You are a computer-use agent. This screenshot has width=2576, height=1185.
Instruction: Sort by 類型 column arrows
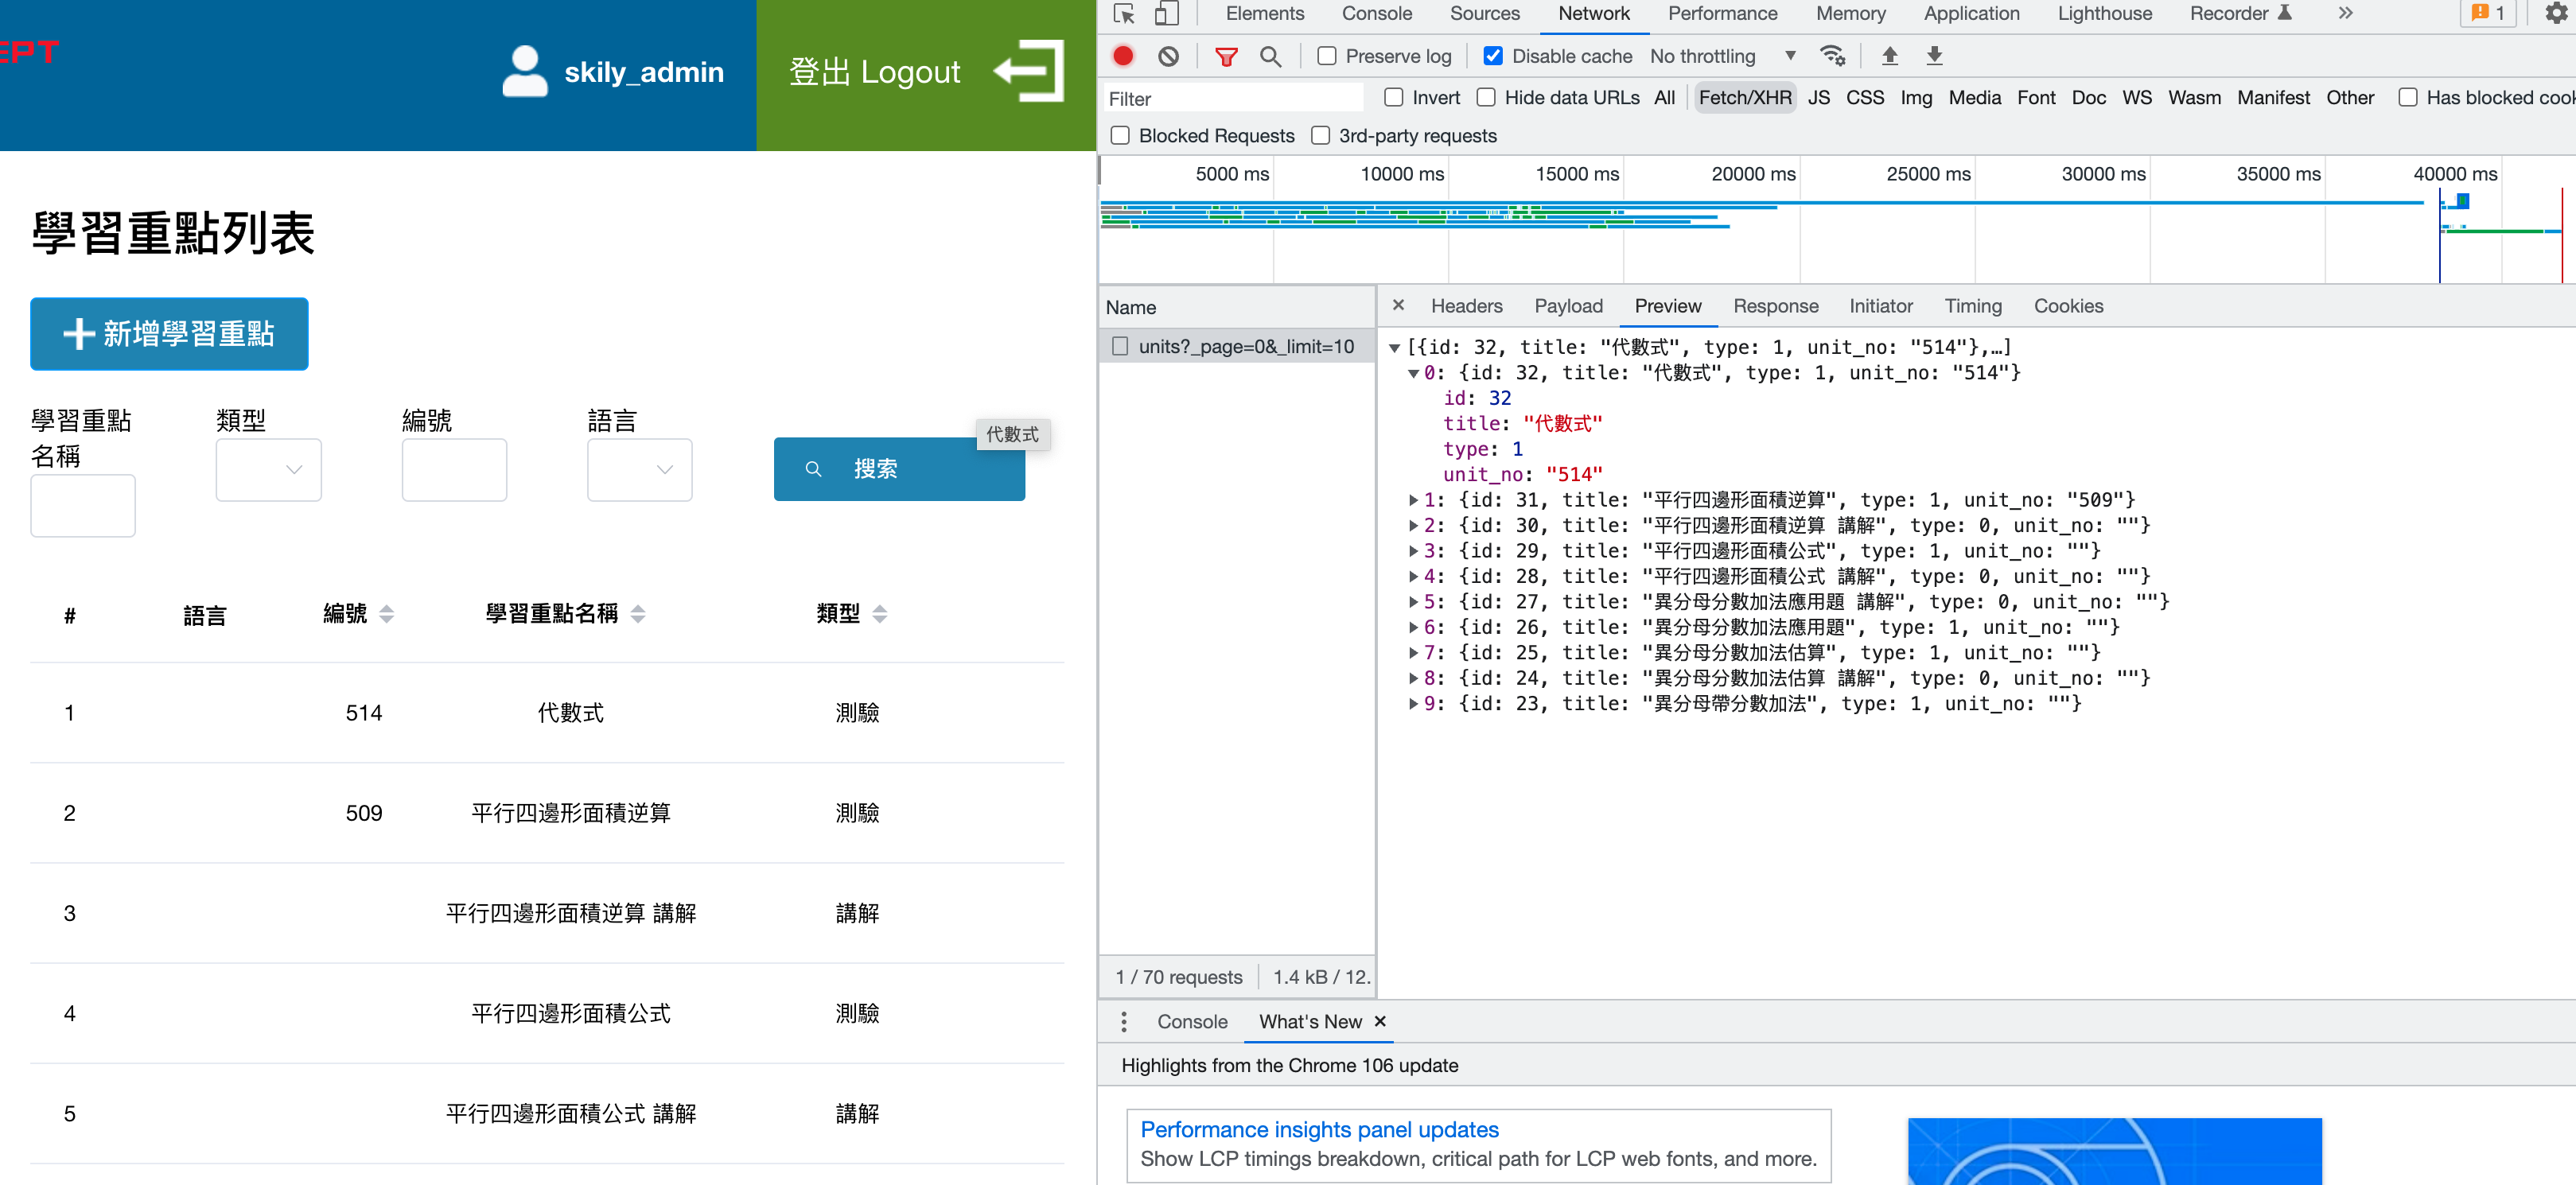[879, 614]
